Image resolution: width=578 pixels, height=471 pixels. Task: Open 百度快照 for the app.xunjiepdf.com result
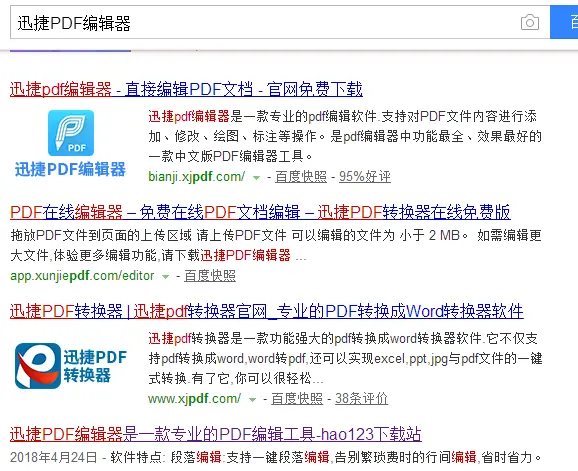[x=210, y=276]
